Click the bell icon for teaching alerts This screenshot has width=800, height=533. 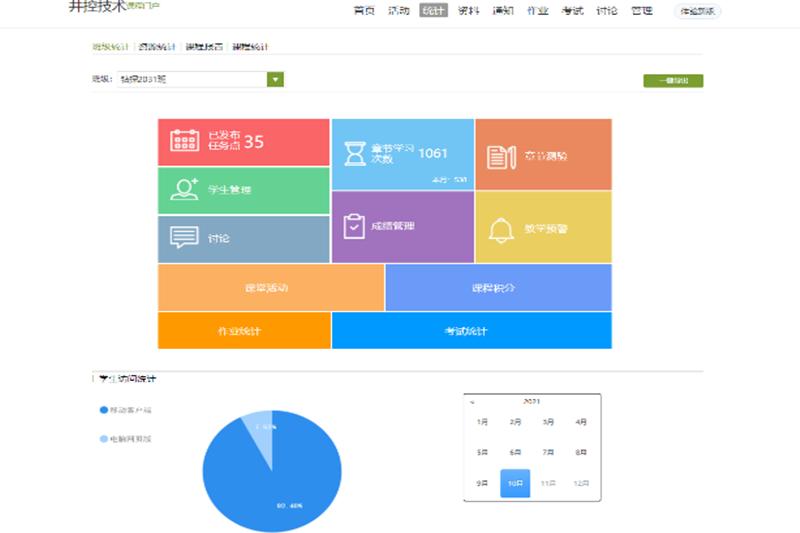click(500, 229)
